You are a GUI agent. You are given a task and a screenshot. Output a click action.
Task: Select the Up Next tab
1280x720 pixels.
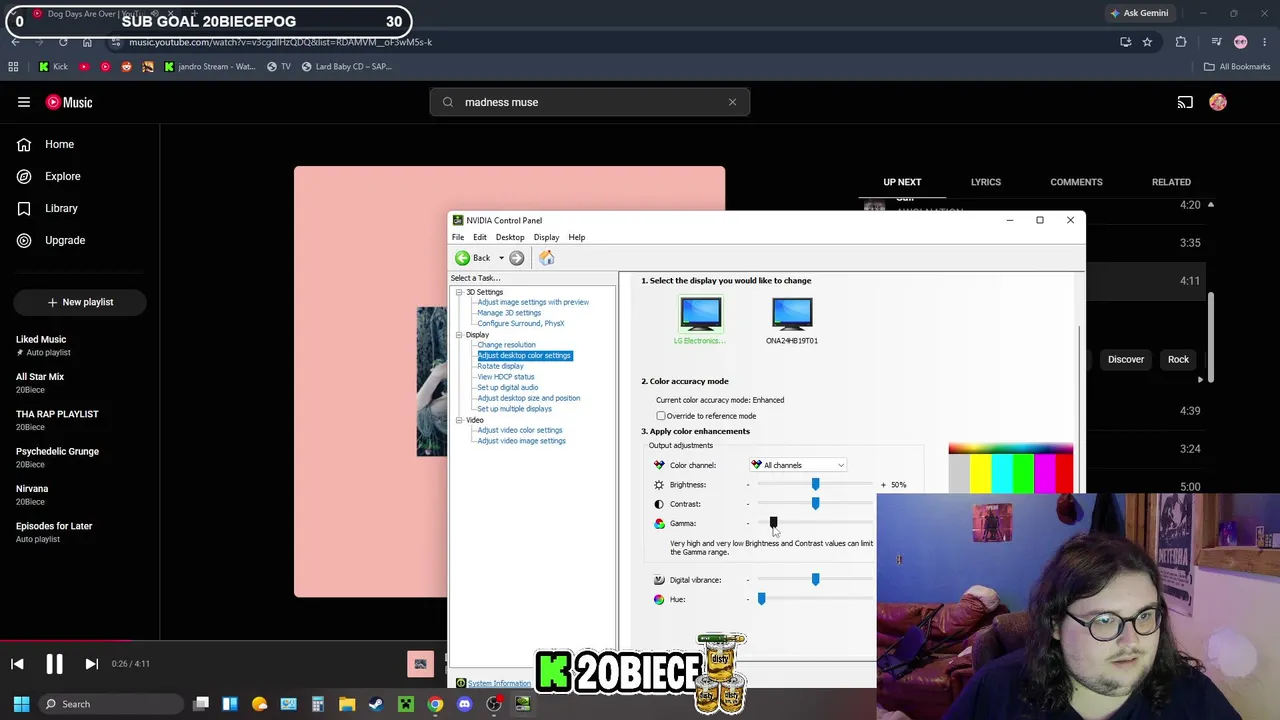click(x=902, y=182)
